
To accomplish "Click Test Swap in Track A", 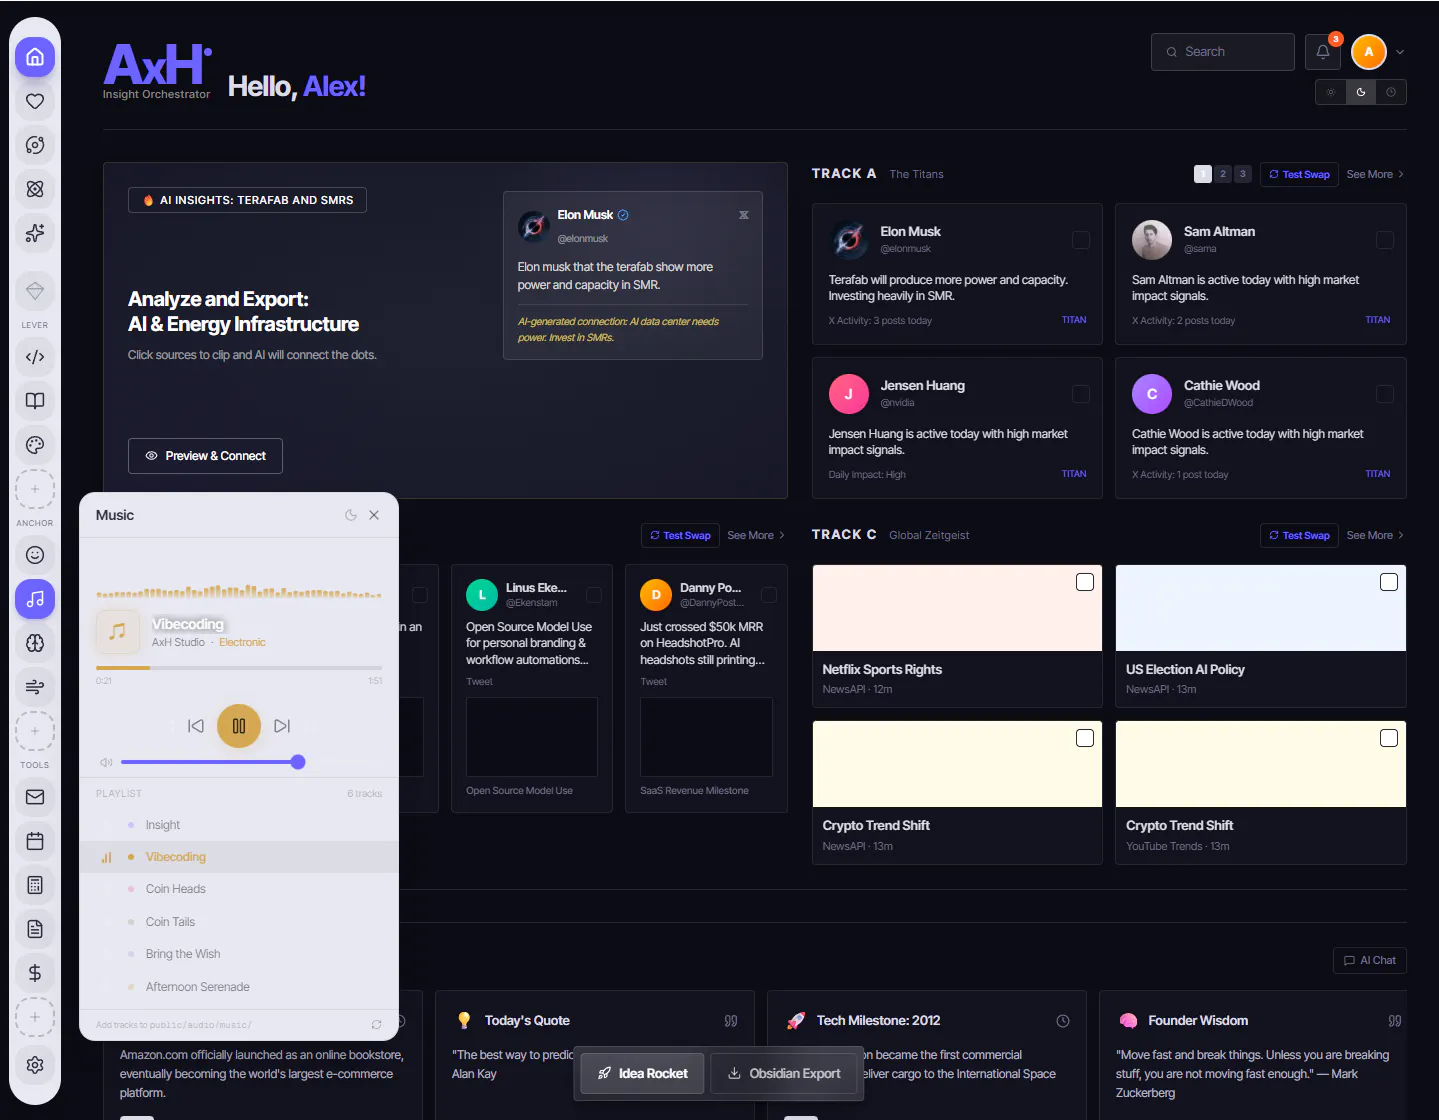I will point(1300,174).
